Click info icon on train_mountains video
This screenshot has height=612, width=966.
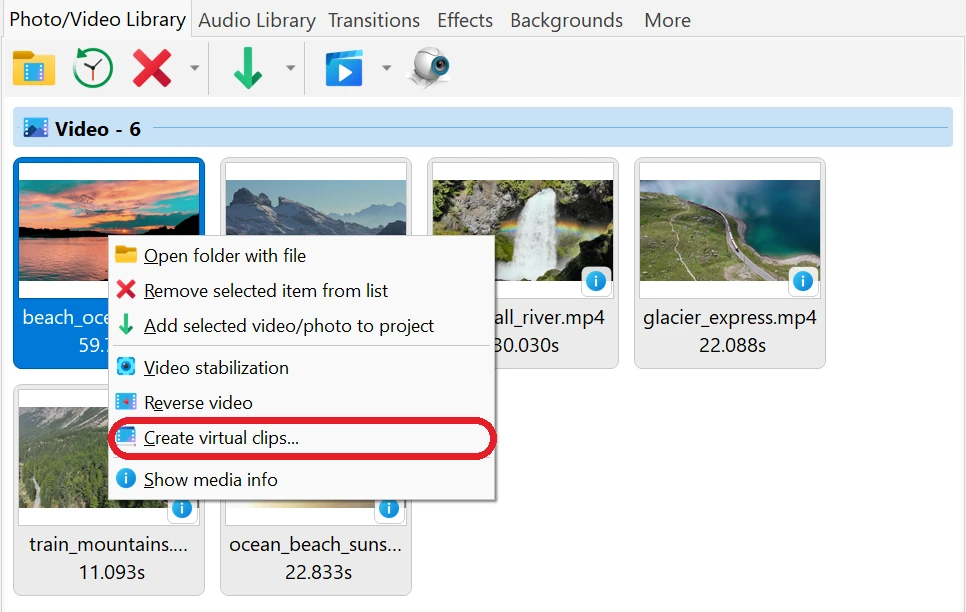[x=182, y=509]
